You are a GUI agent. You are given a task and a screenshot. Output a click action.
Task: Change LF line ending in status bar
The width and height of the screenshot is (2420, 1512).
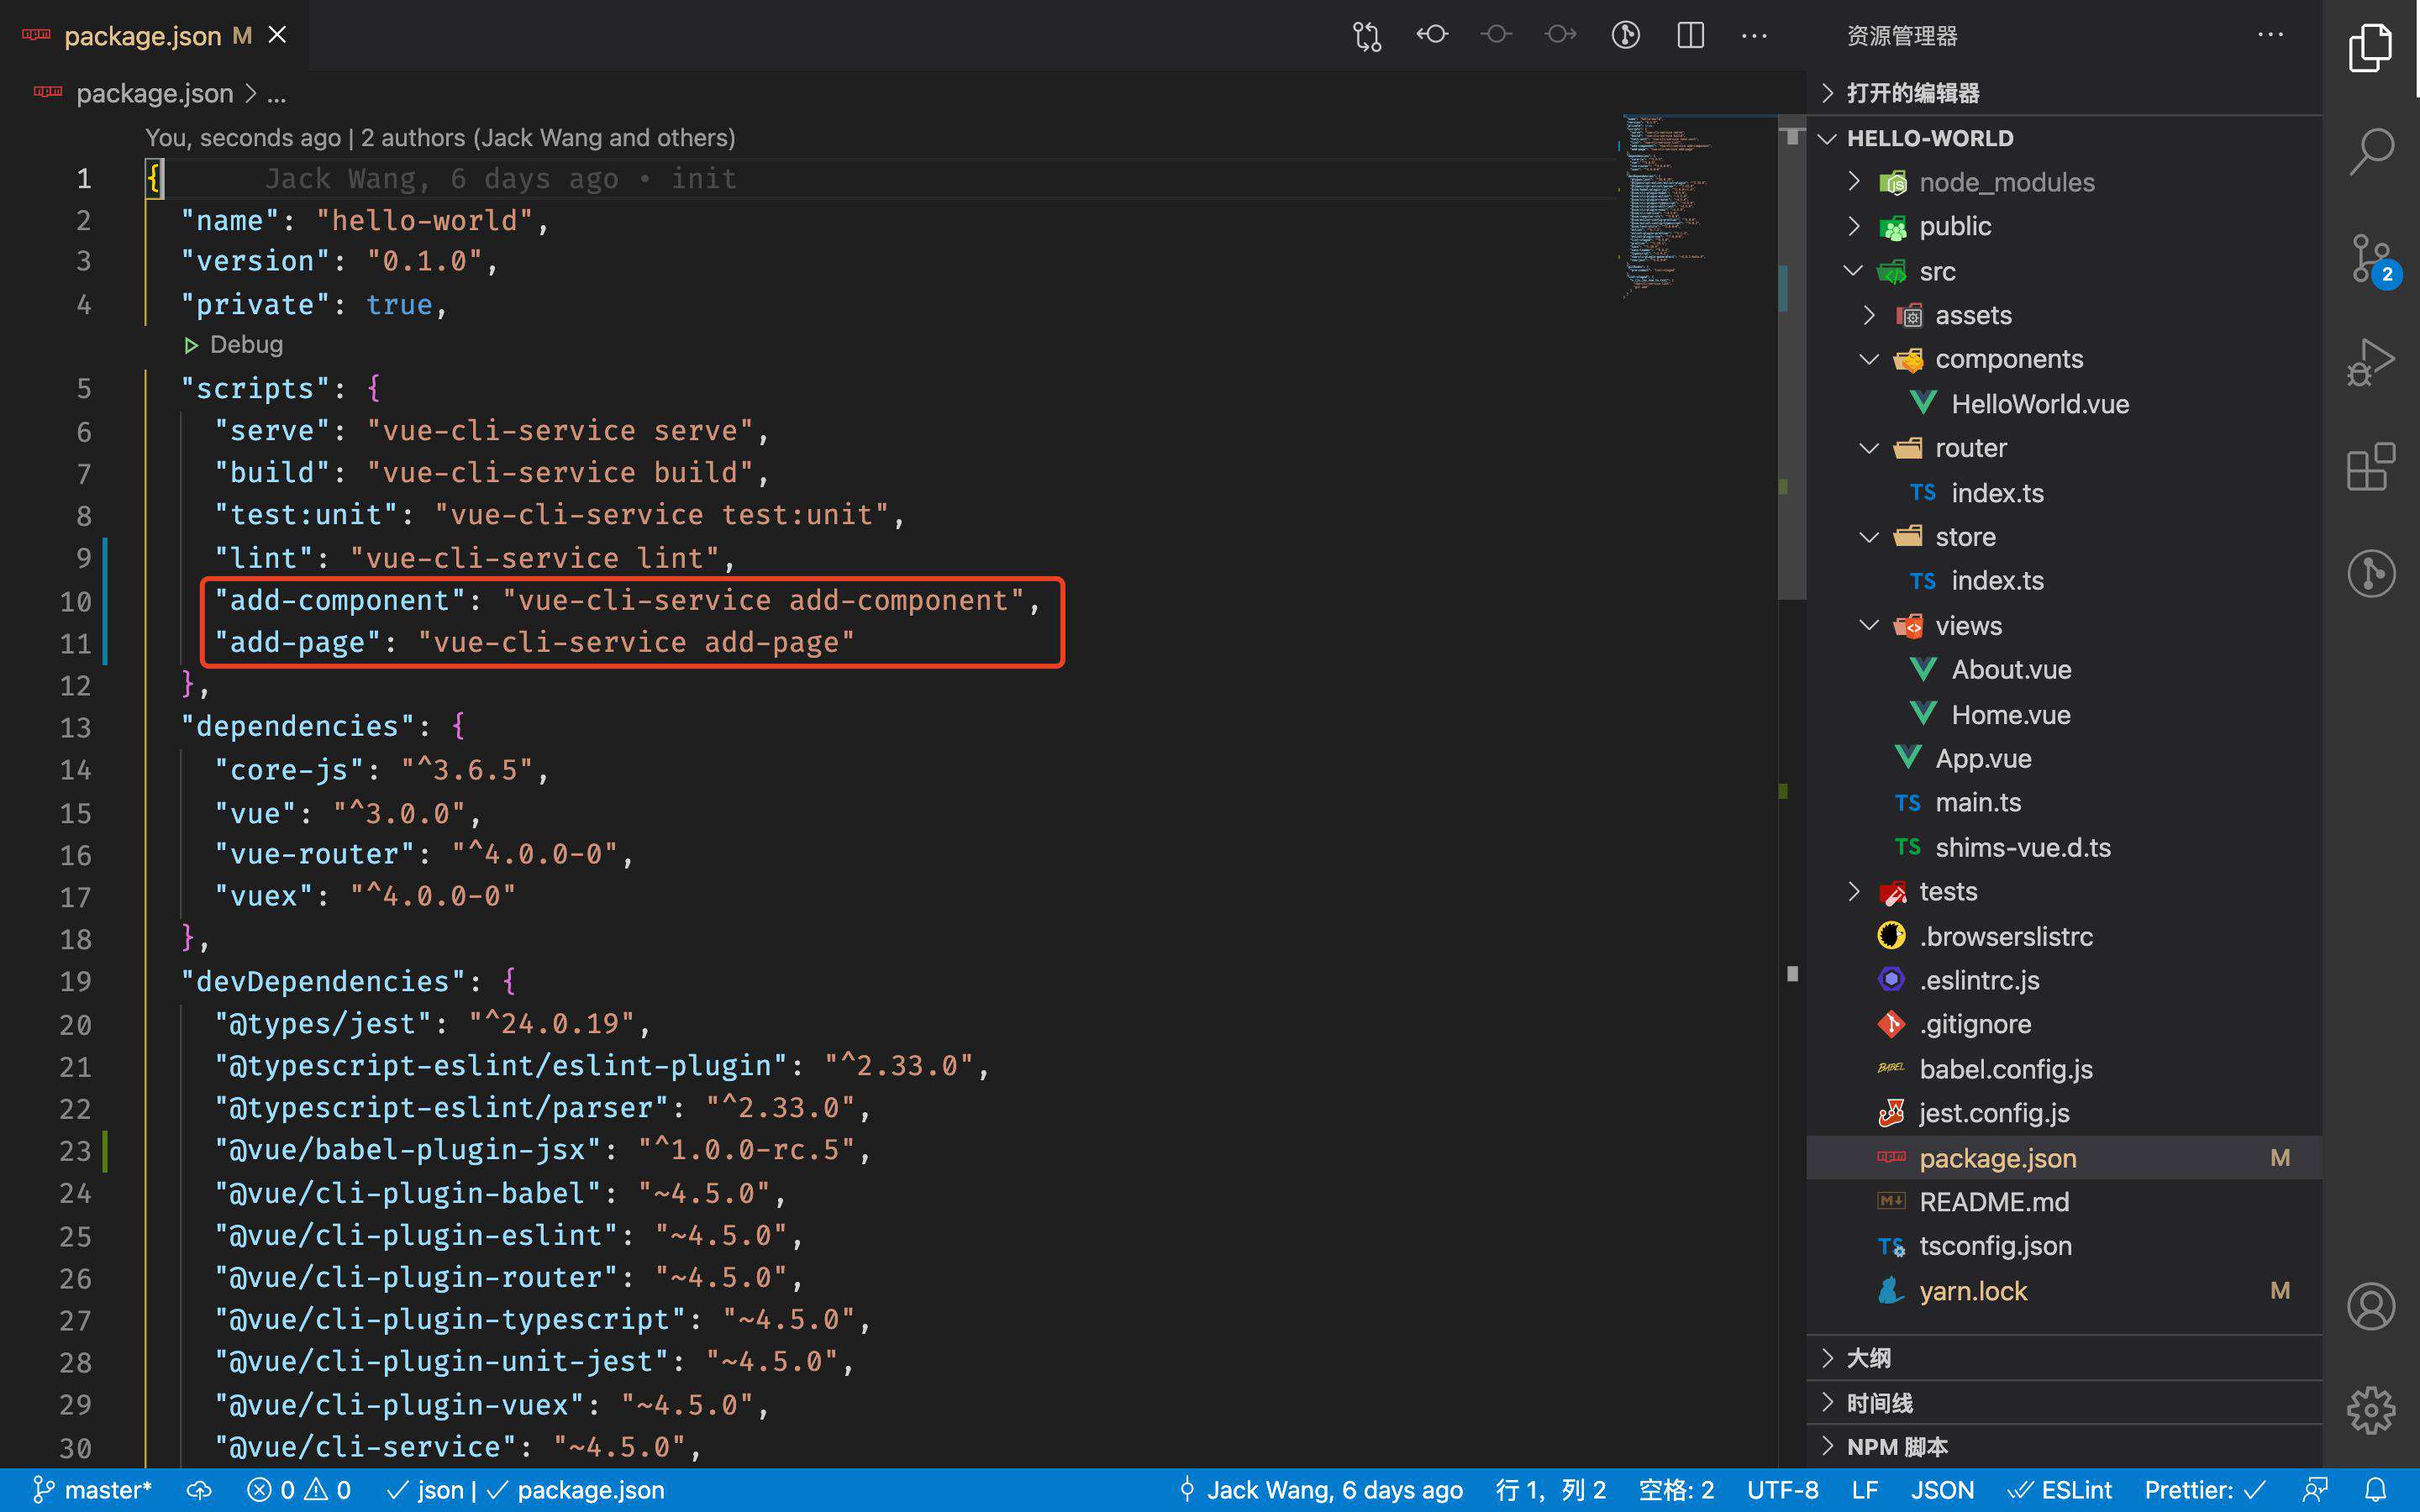coord(1864,1490)
